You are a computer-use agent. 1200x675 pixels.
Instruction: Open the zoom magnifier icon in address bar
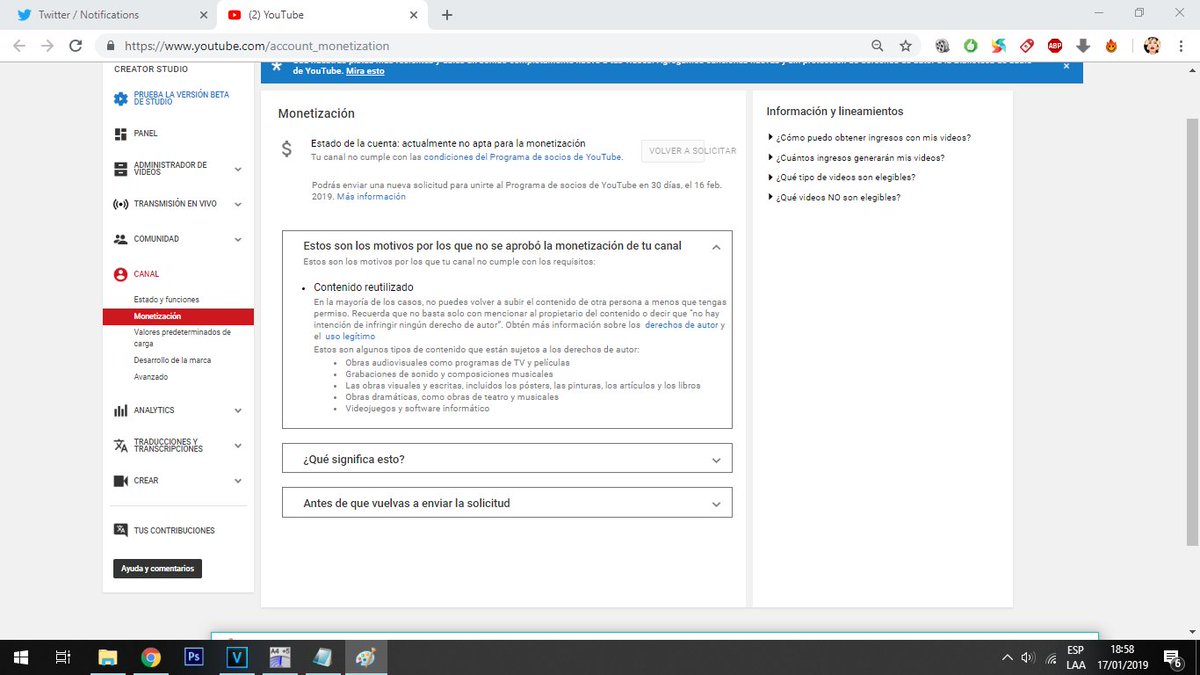[x=877, y=45]
